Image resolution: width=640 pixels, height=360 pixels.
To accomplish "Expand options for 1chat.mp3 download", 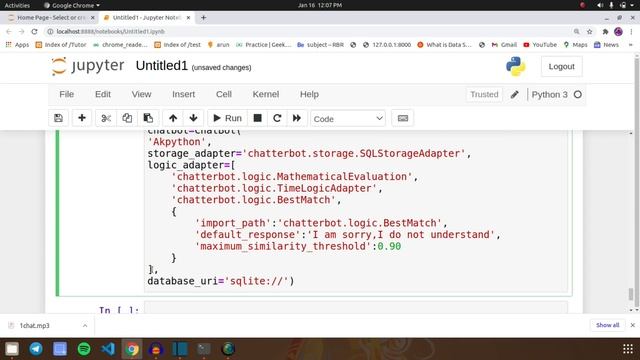I will point(85,326).
